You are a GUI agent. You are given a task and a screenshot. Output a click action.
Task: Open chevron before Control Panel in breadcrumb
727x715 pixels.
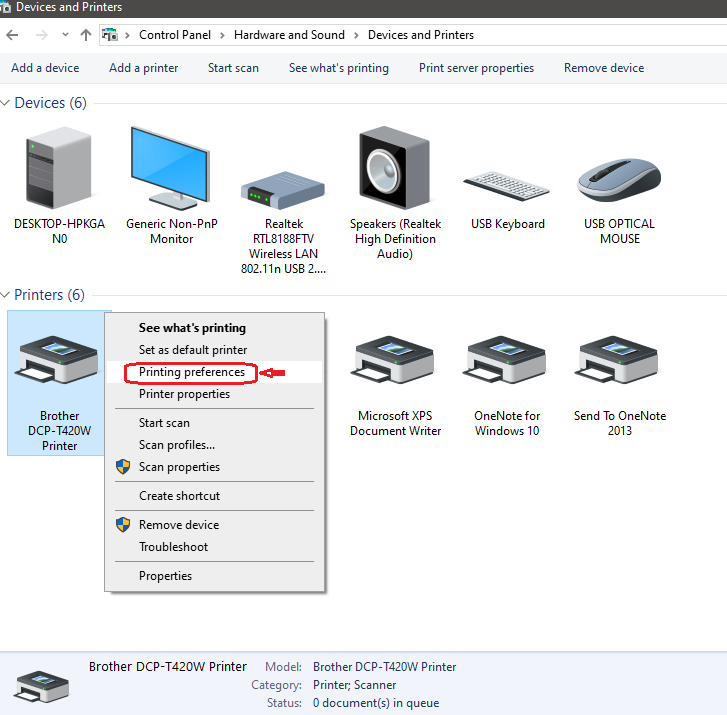click(127, 35)
